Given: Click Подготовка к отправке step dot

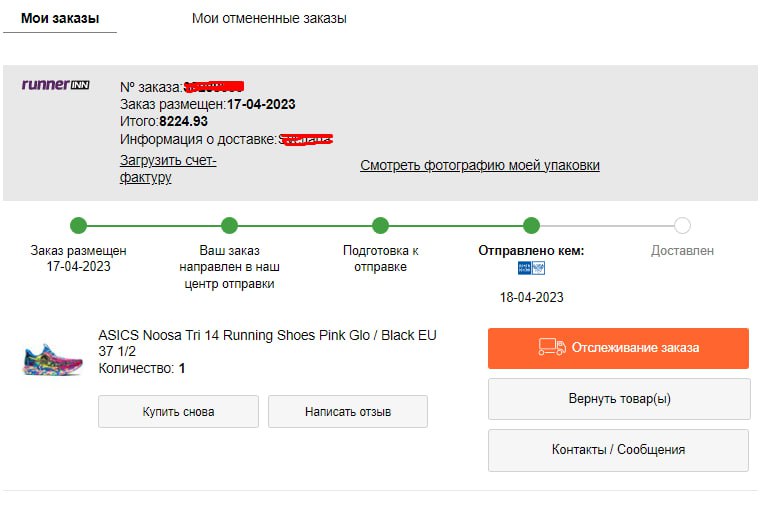Looking at the screenshot, I should point(381,226).
